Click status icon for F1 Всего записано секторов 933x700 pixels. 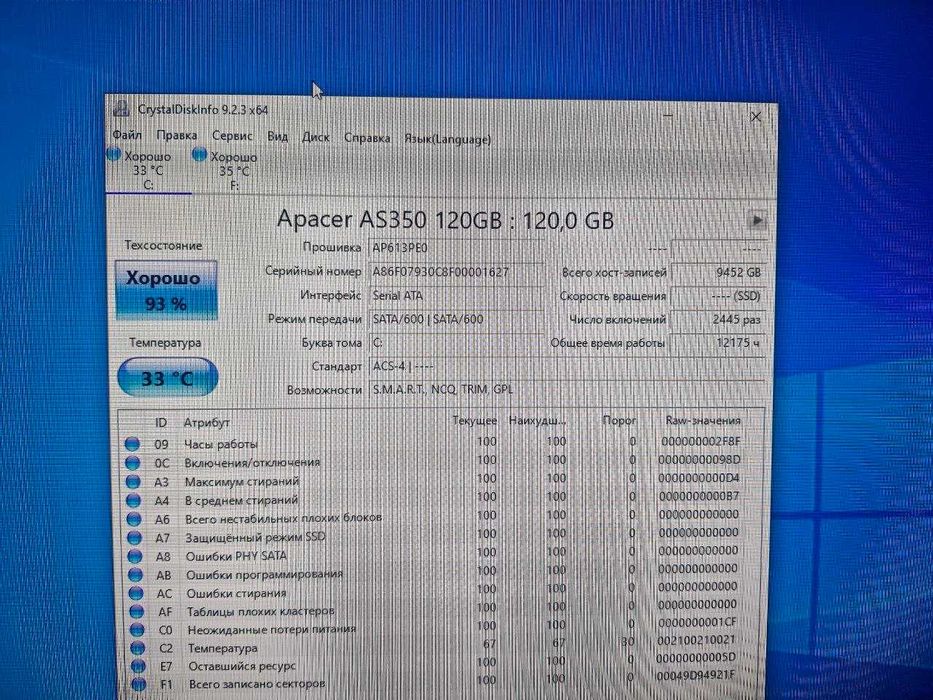[x=140, y=685]
